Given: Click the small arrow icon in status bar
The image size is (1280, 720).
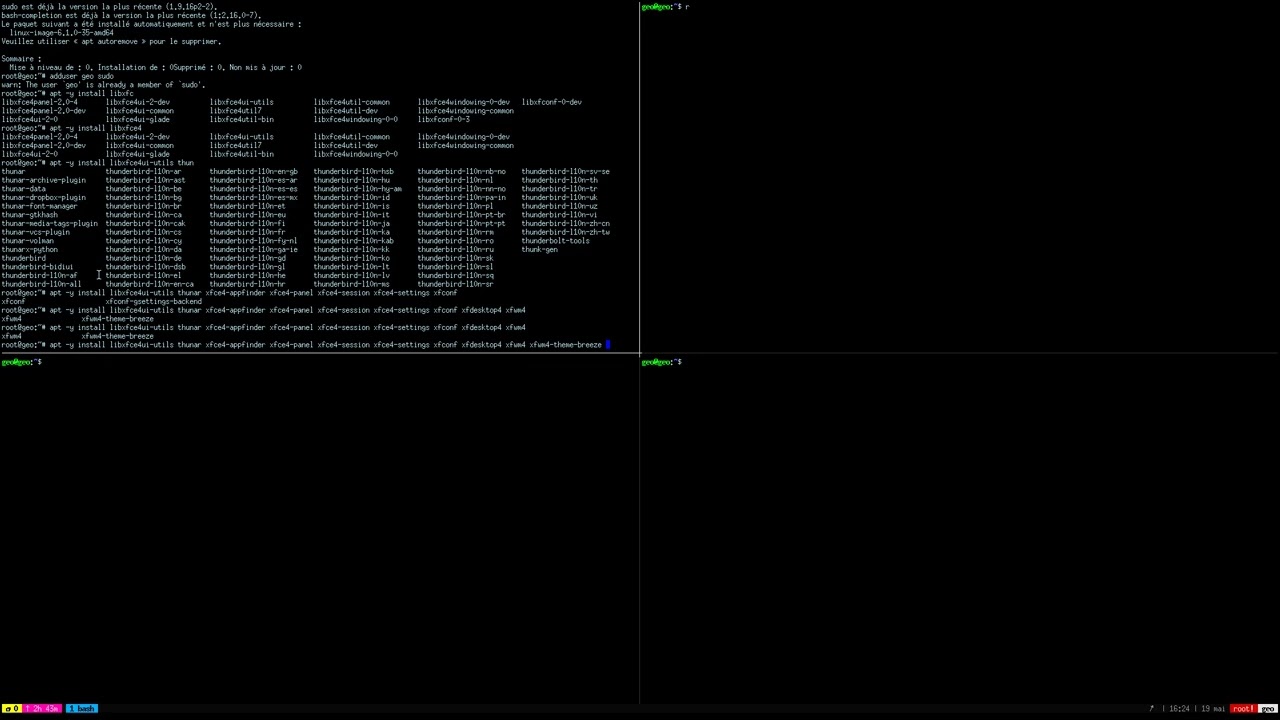Looking at the screenshot, I should 1152,708.
